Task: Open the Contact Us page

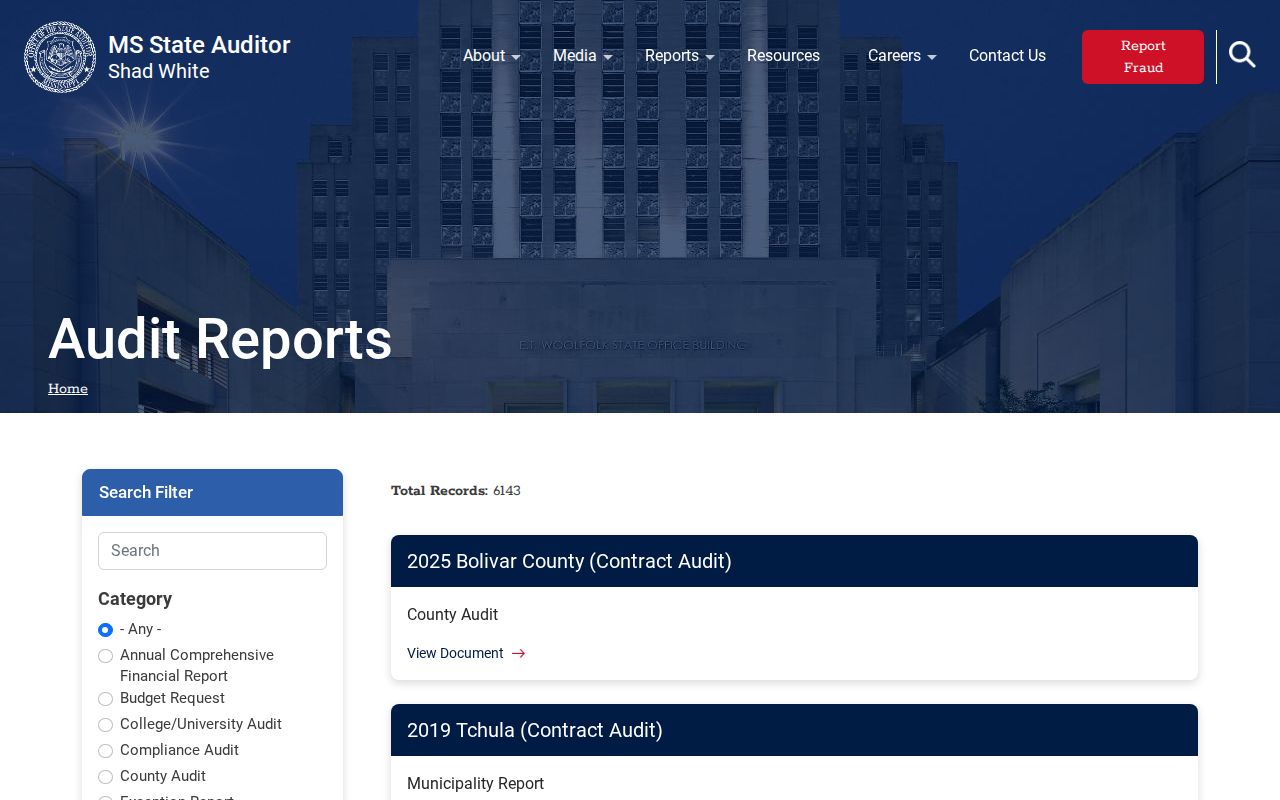Action: click(x=1007, y=56)
